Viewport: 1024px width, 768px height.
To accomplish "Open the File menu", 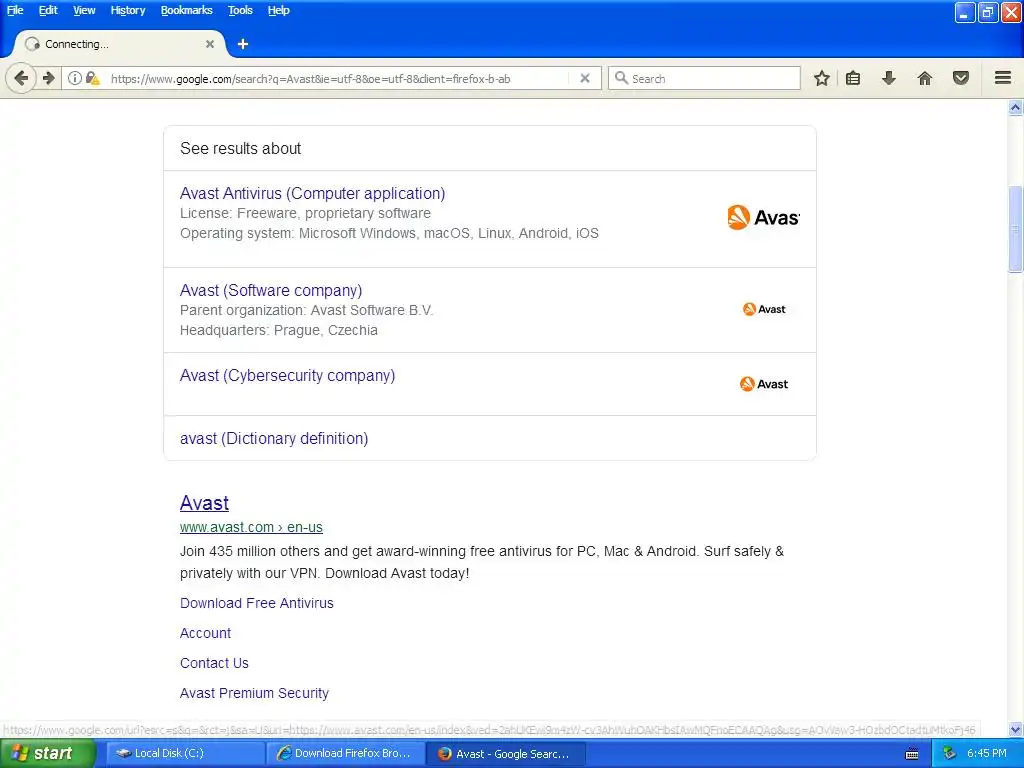I will pos(15,10).
